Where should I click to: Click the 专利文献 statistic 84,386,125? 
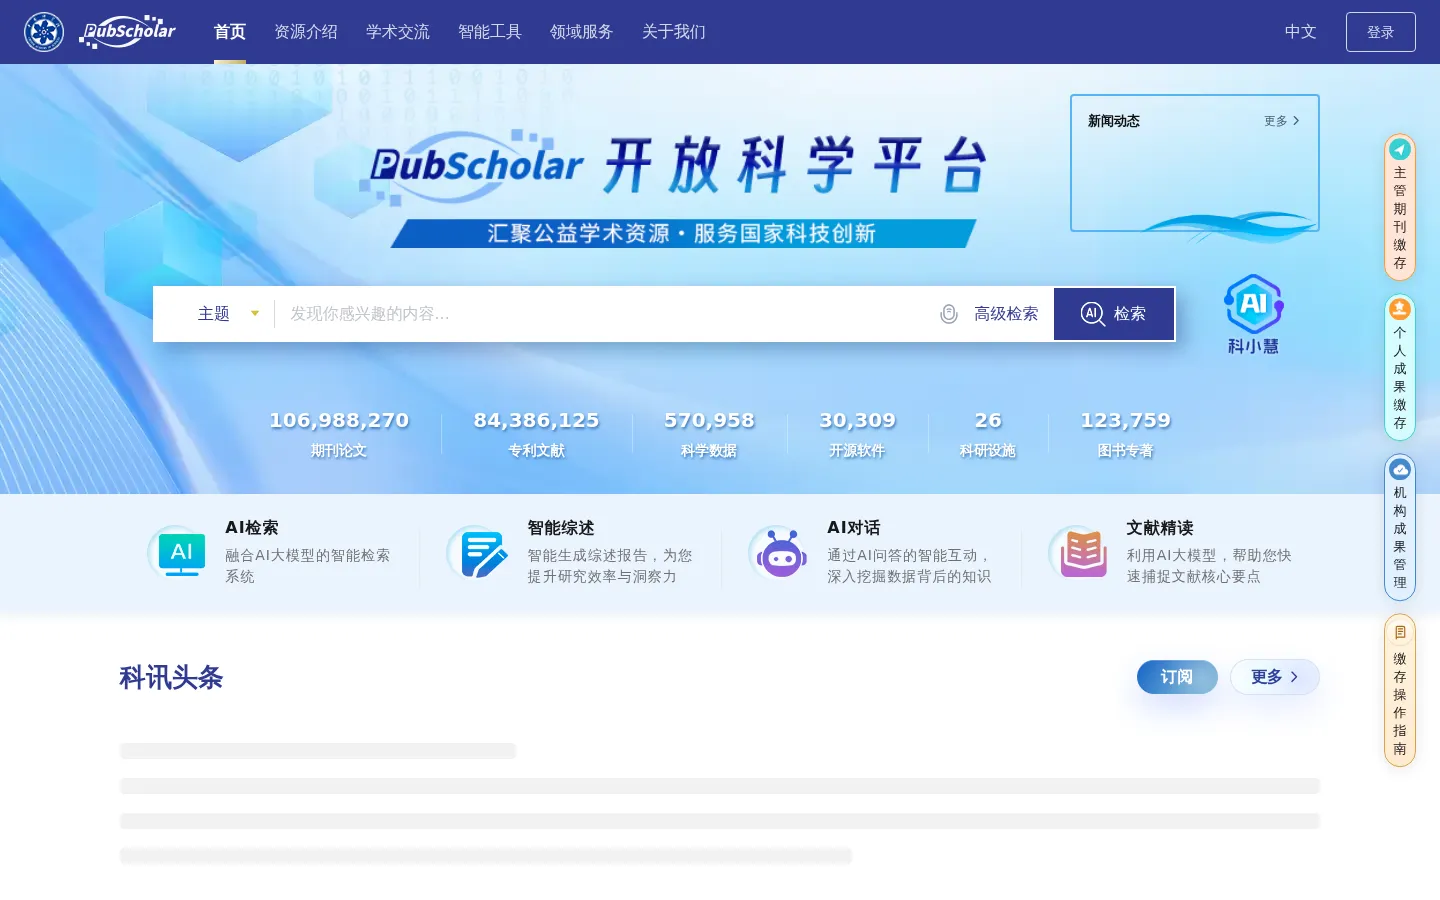point(536,433)
